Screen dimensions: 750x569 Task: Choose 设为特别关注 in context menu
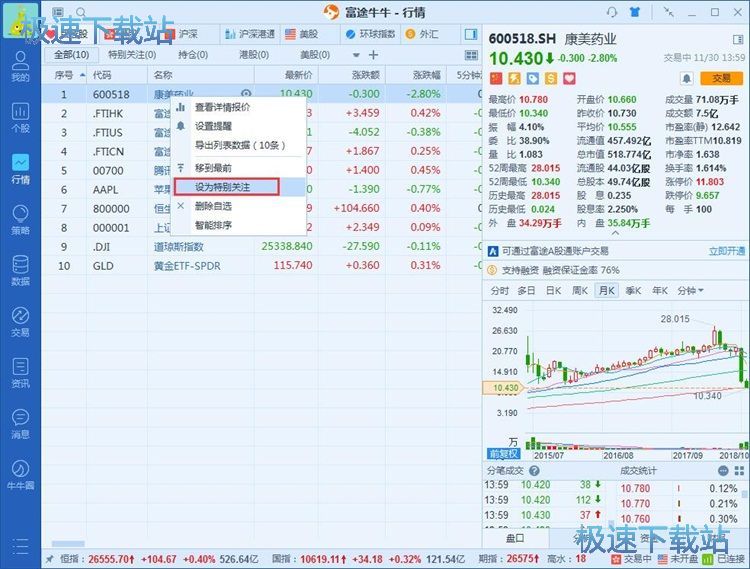tap(238, 187)
